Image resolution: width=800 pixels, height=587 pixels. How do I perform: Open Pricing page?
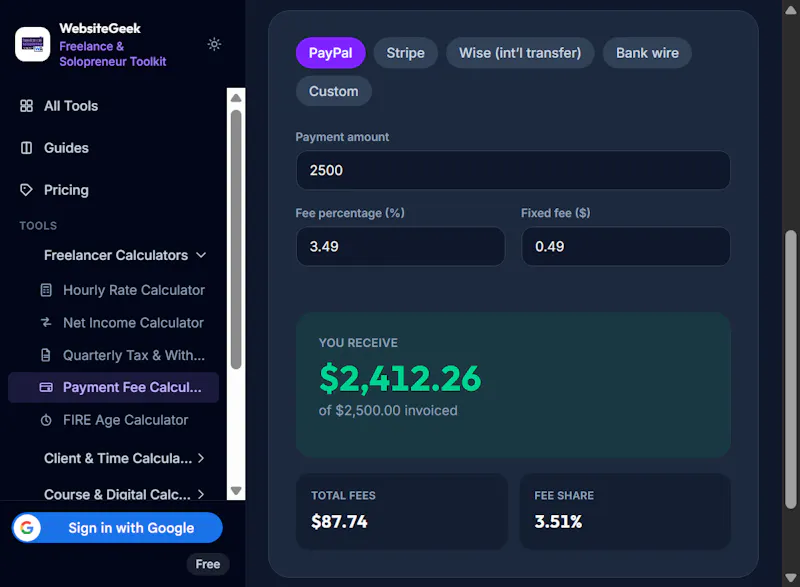[x=66, y=190]
